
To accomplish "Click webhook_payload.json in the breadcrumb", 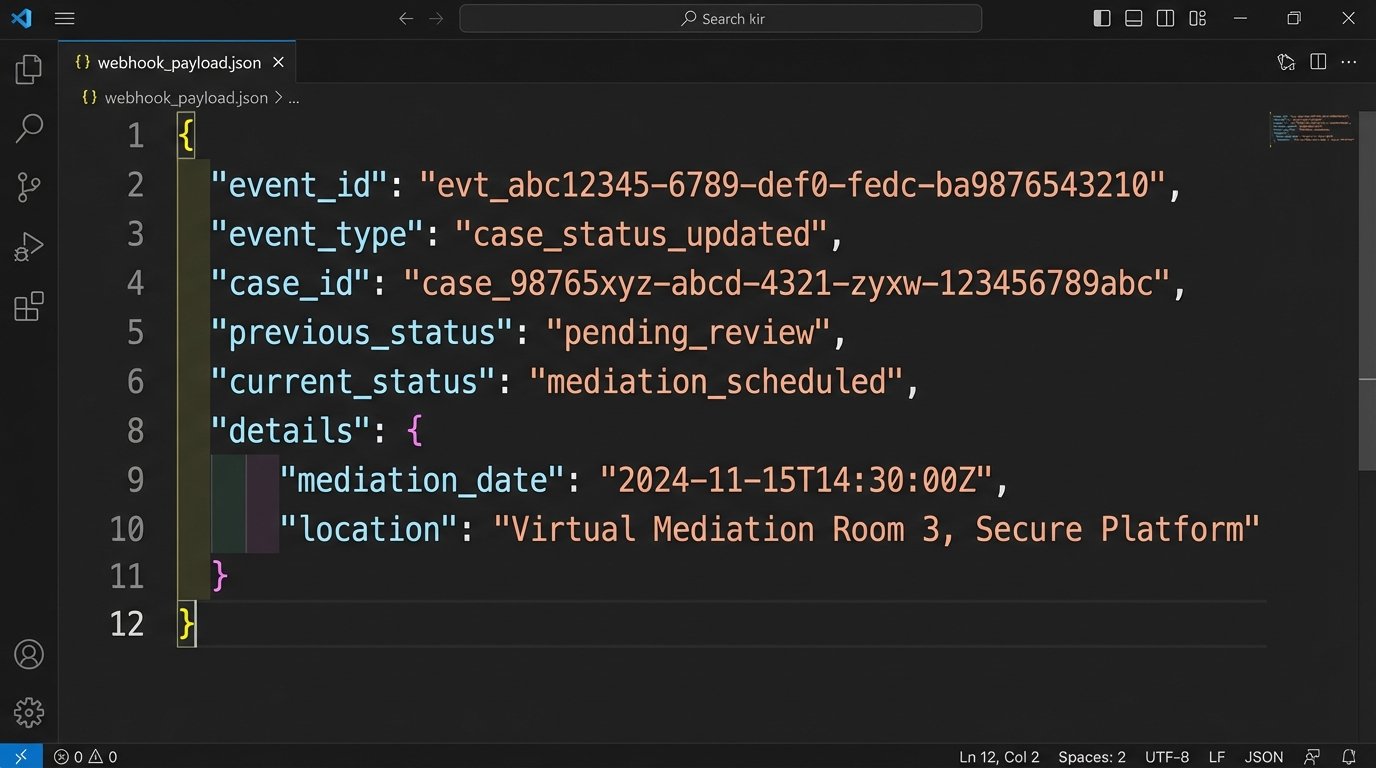I will click(185, 97).
